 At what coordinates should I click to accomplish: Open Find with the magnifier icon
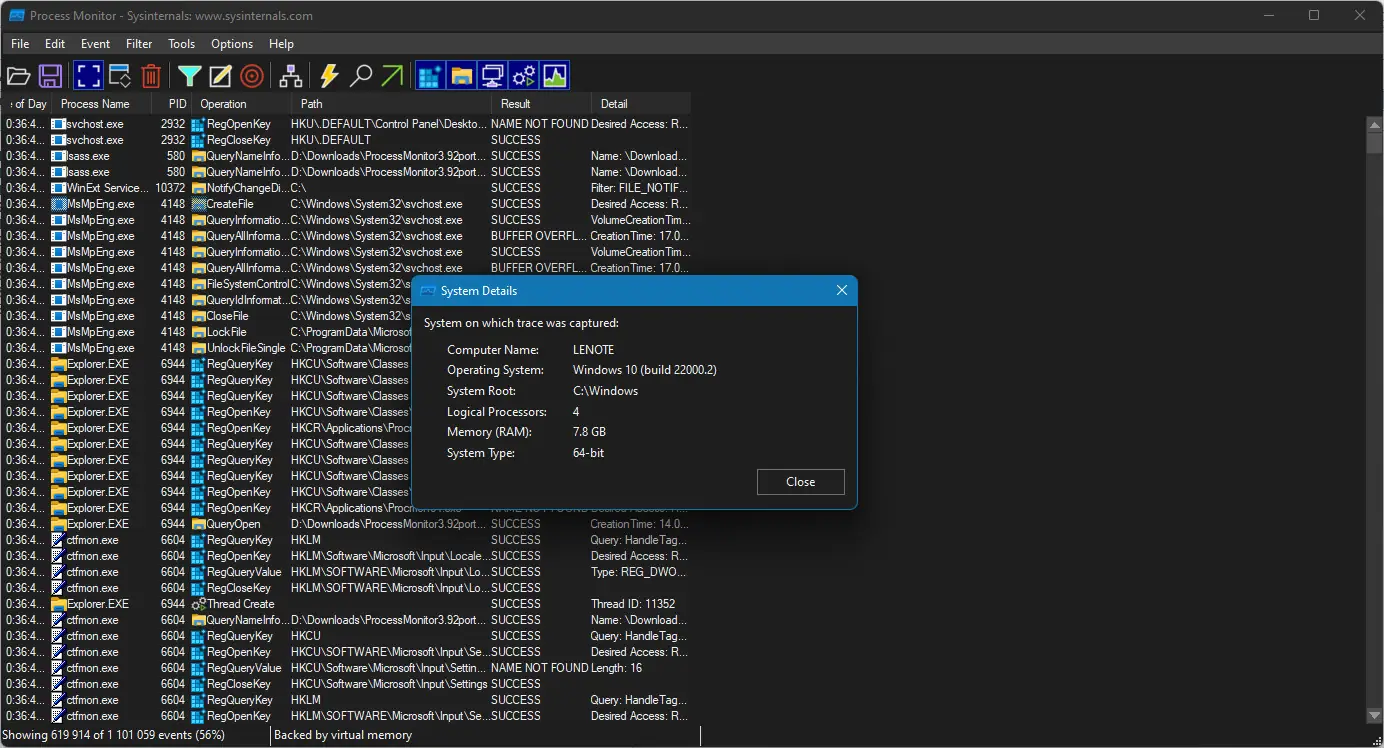coord(361,76)
